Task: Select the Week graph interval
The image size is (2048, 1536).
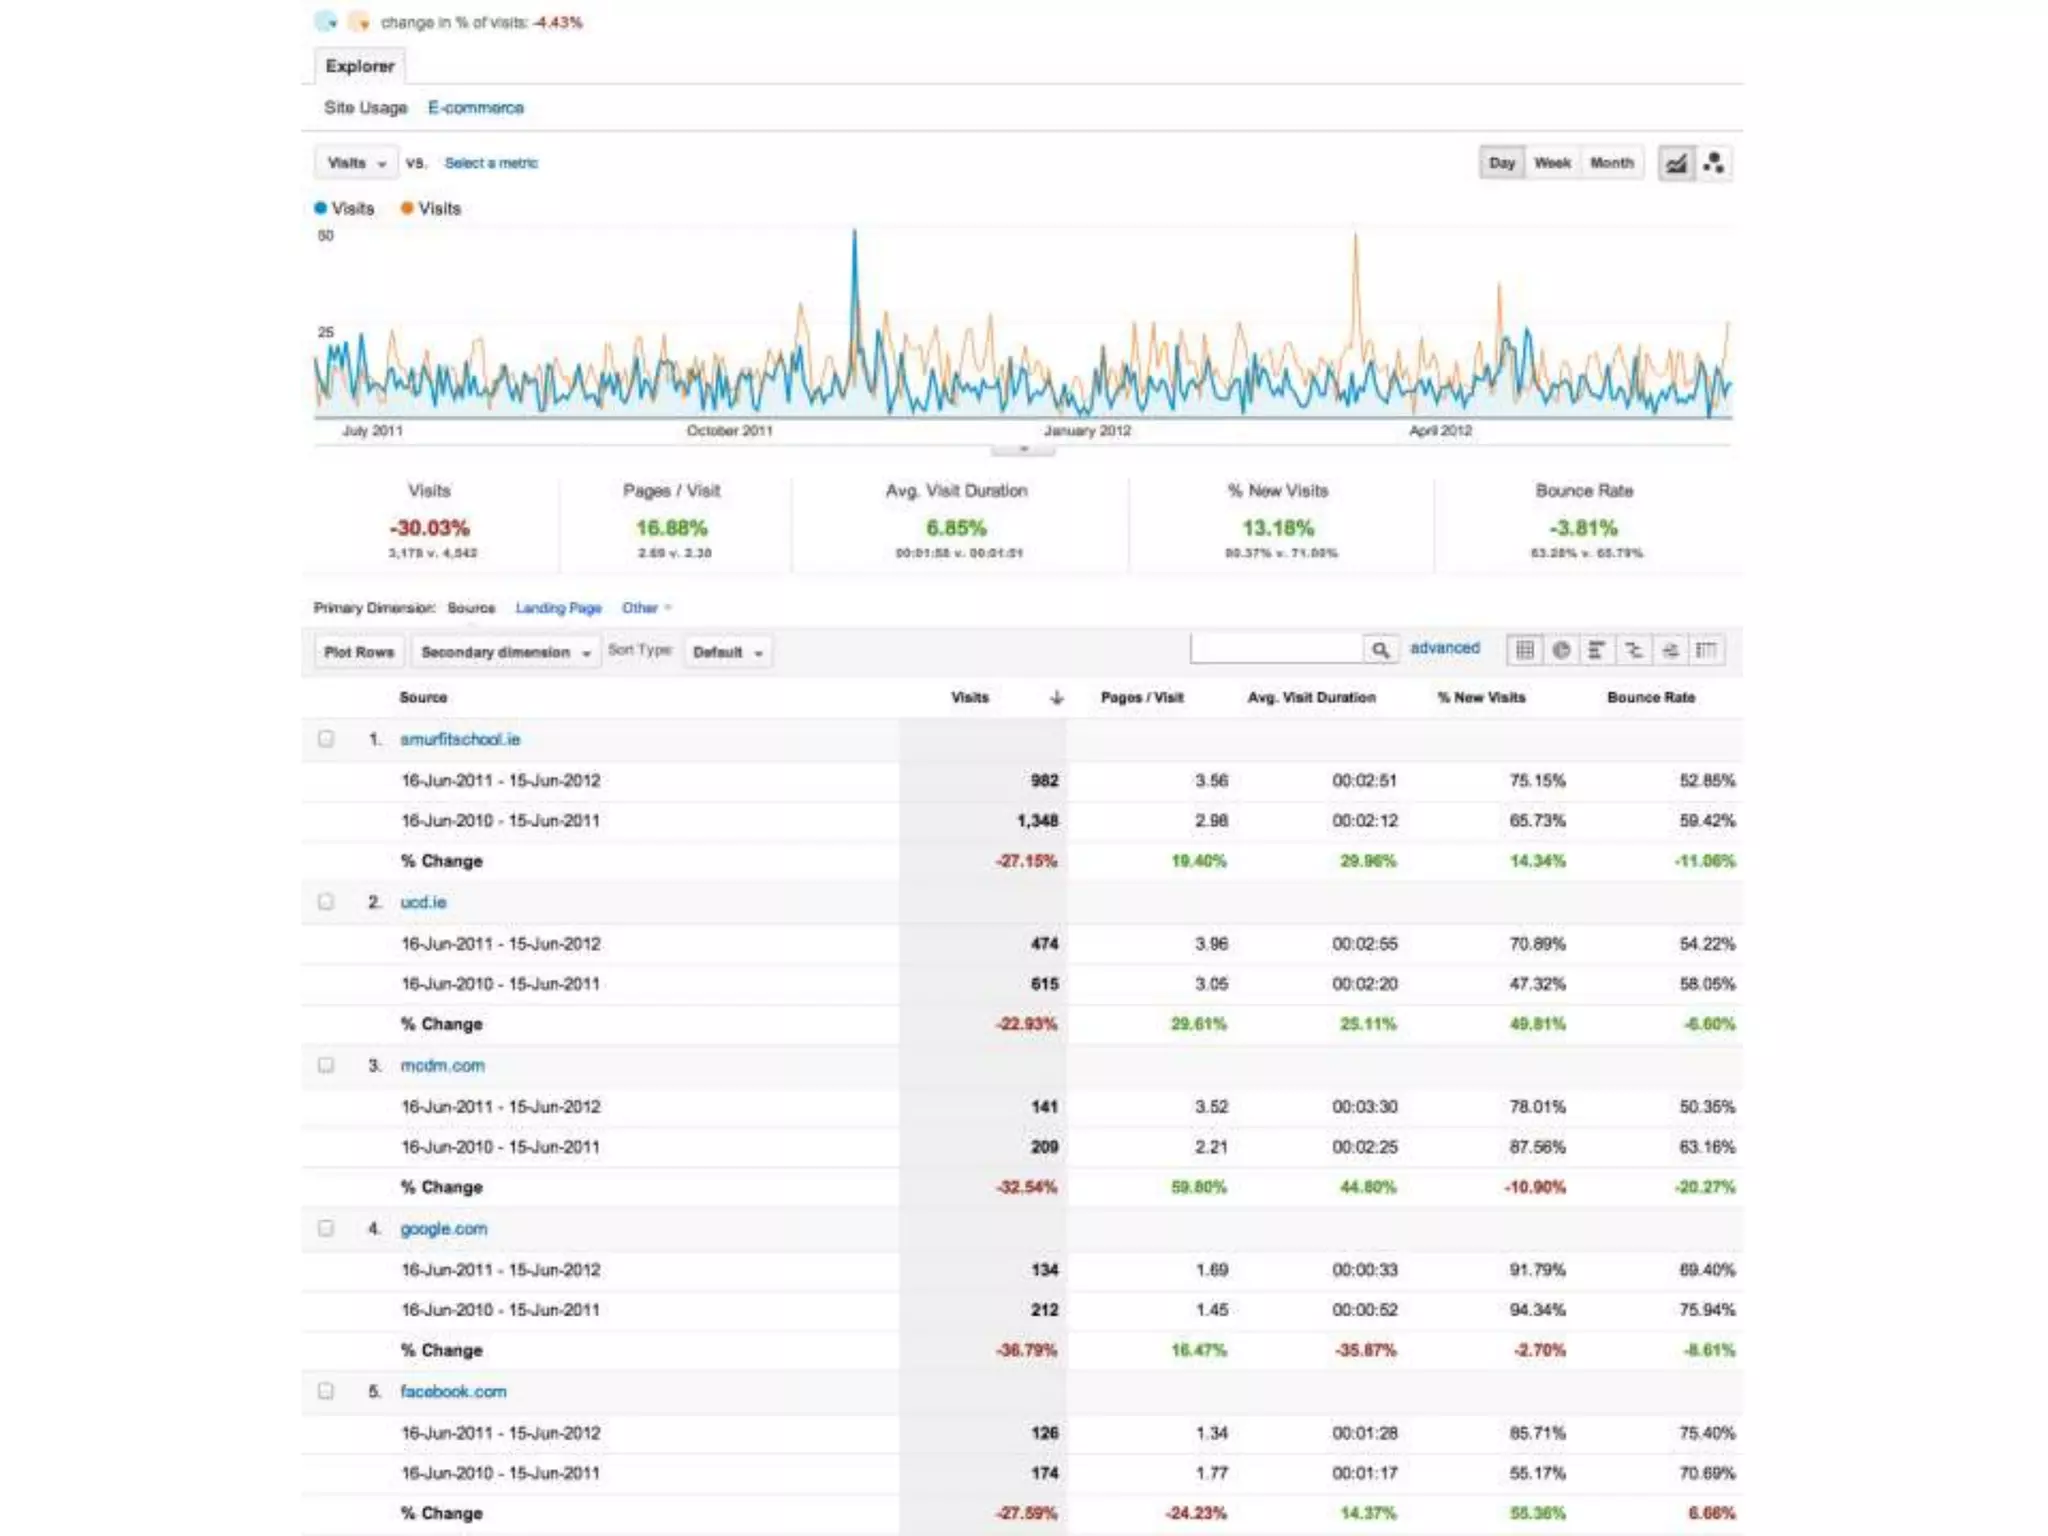Action: pos(1552,163)
